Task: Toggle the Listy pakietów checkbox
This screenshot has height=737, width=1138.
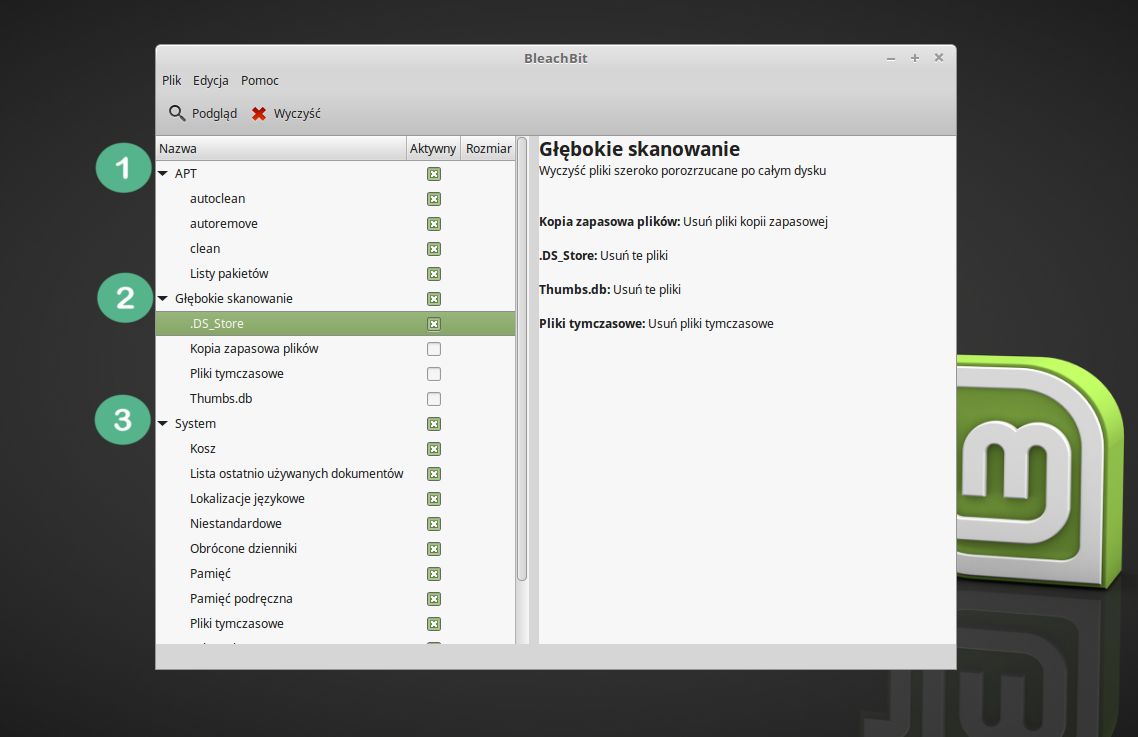Action: coord(434,274)
